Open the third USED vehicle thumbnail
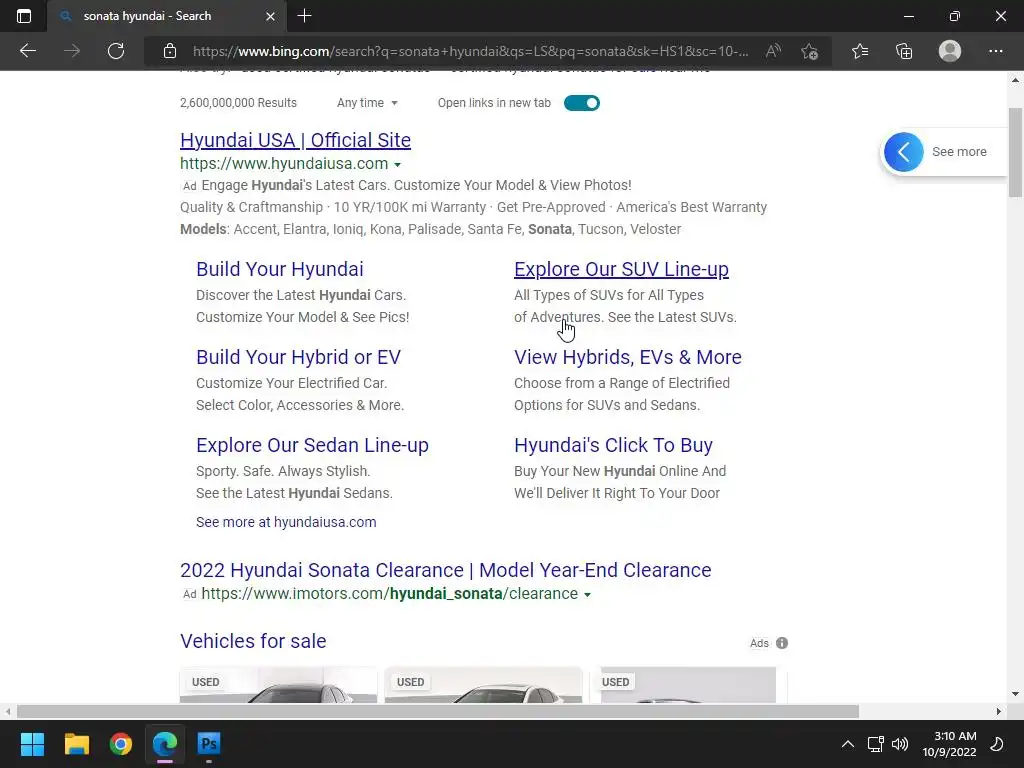 pos(688,684)
